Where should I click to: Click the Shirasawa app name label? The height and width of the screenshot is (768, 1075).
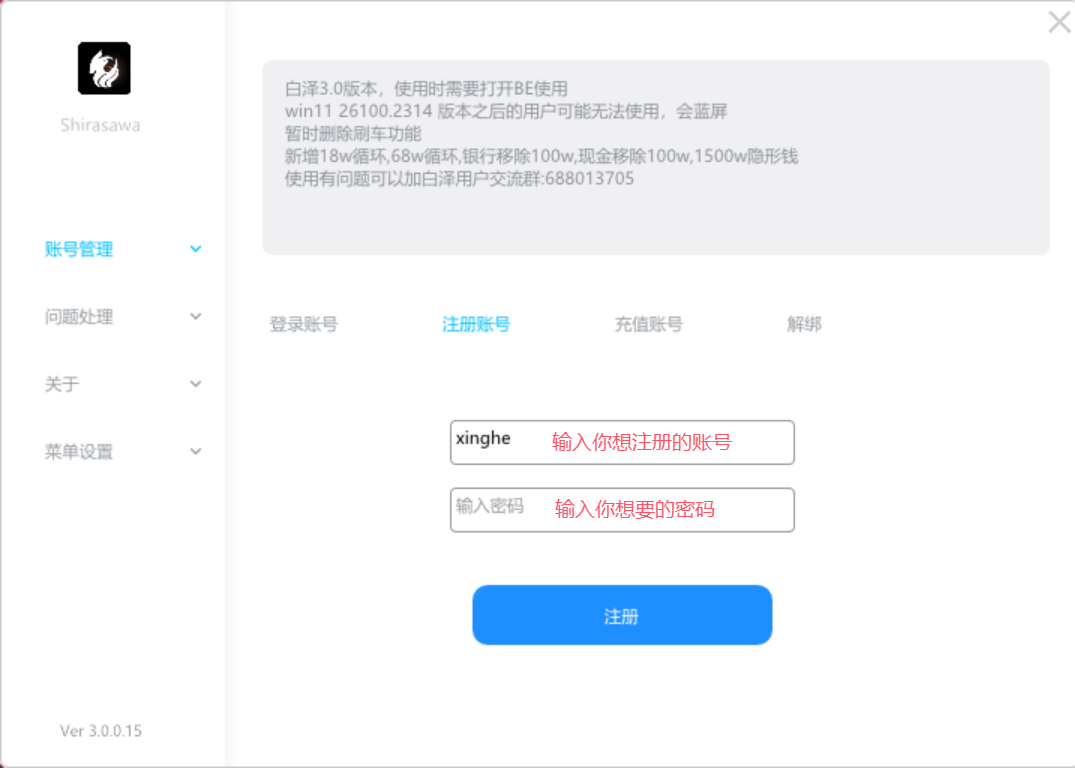coord(100,125)
